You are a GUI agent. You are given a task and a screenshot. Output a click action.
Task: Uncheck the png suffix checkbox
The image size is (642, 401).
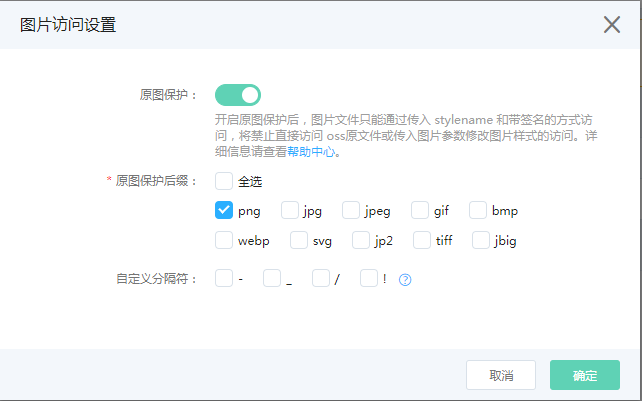tap(224, 210)
